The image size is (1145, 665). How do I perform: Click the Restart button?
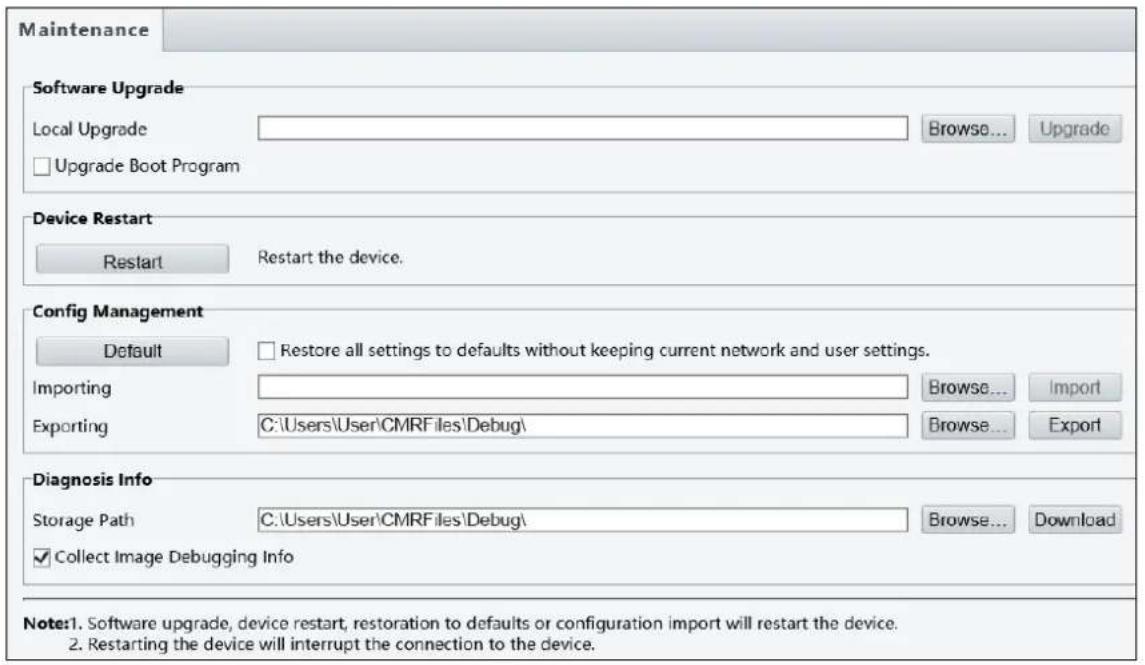coord(132,261)
